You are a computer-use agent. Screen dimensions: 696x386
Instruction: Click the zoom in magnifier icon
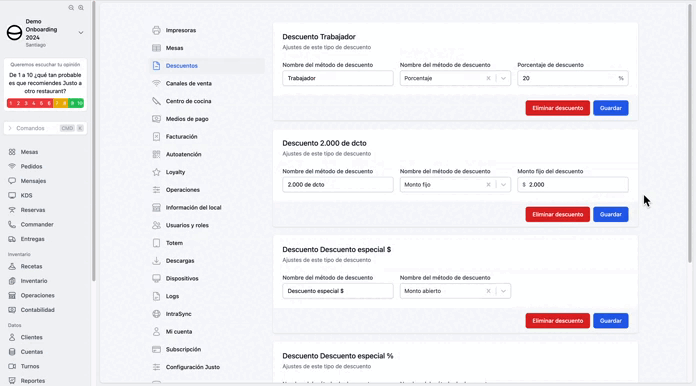81,8
